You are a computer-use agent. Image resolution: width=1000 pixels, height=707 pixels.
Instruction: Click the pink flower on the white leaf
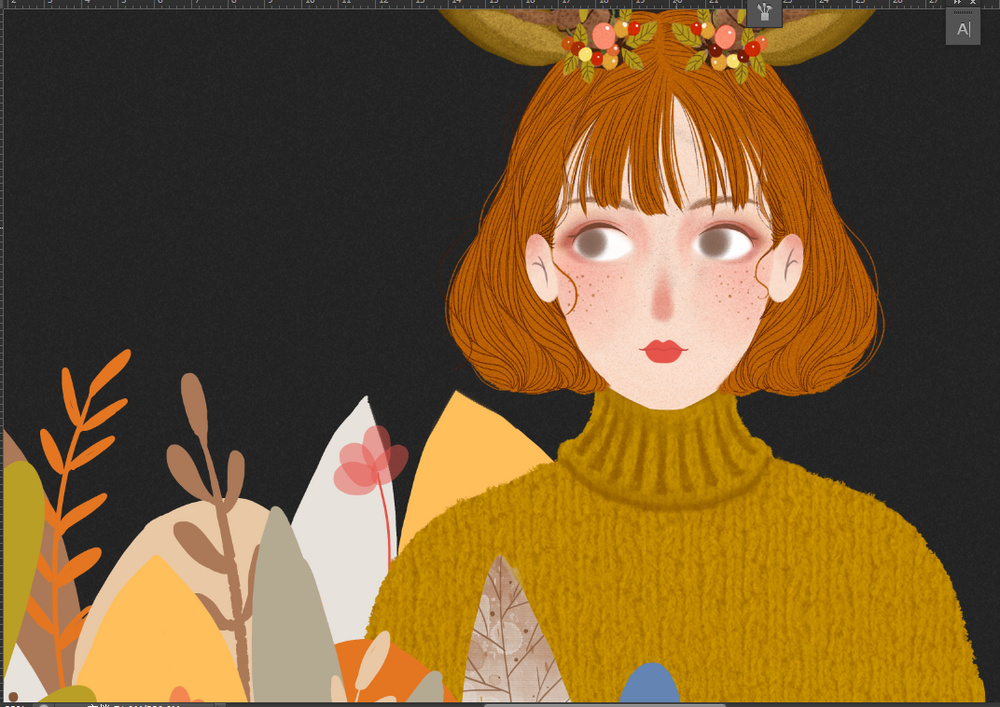(x=371, y=460)
